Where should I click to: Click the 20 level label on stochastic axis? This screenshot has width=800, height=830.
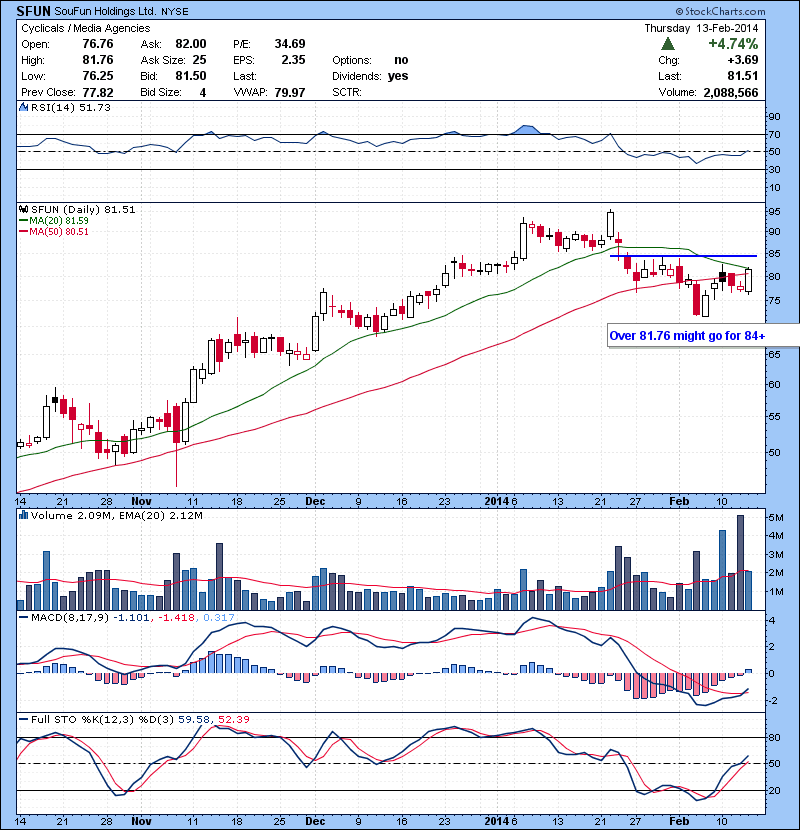click(x=774, y=791)
